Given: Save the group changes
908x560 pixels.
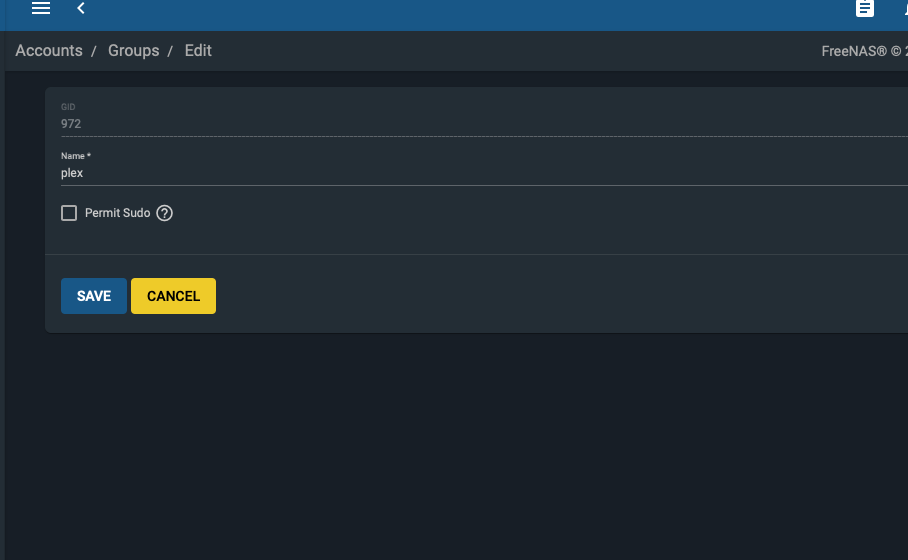Looking at the screenshot, I should coord(94,296).
